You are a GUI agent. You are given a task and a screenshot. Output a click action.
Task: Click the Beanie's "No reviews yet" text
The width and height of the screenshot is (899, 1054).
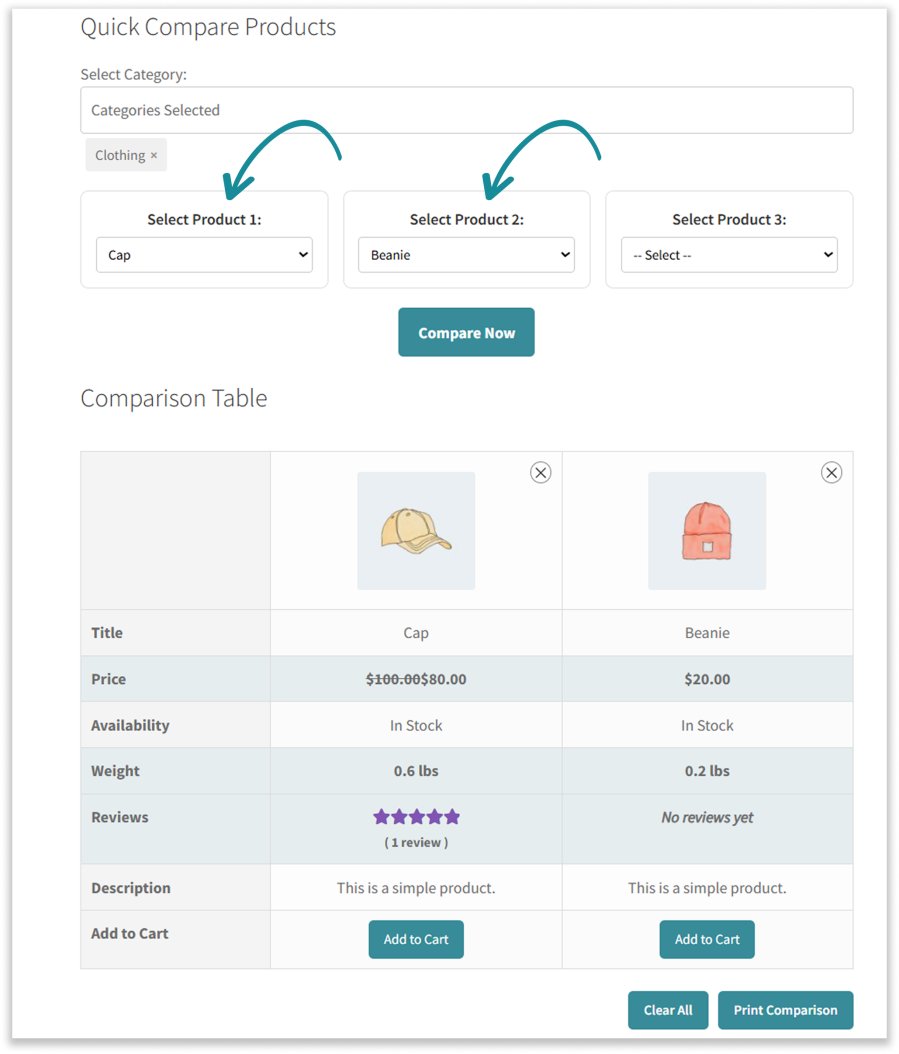coord(707,818)
